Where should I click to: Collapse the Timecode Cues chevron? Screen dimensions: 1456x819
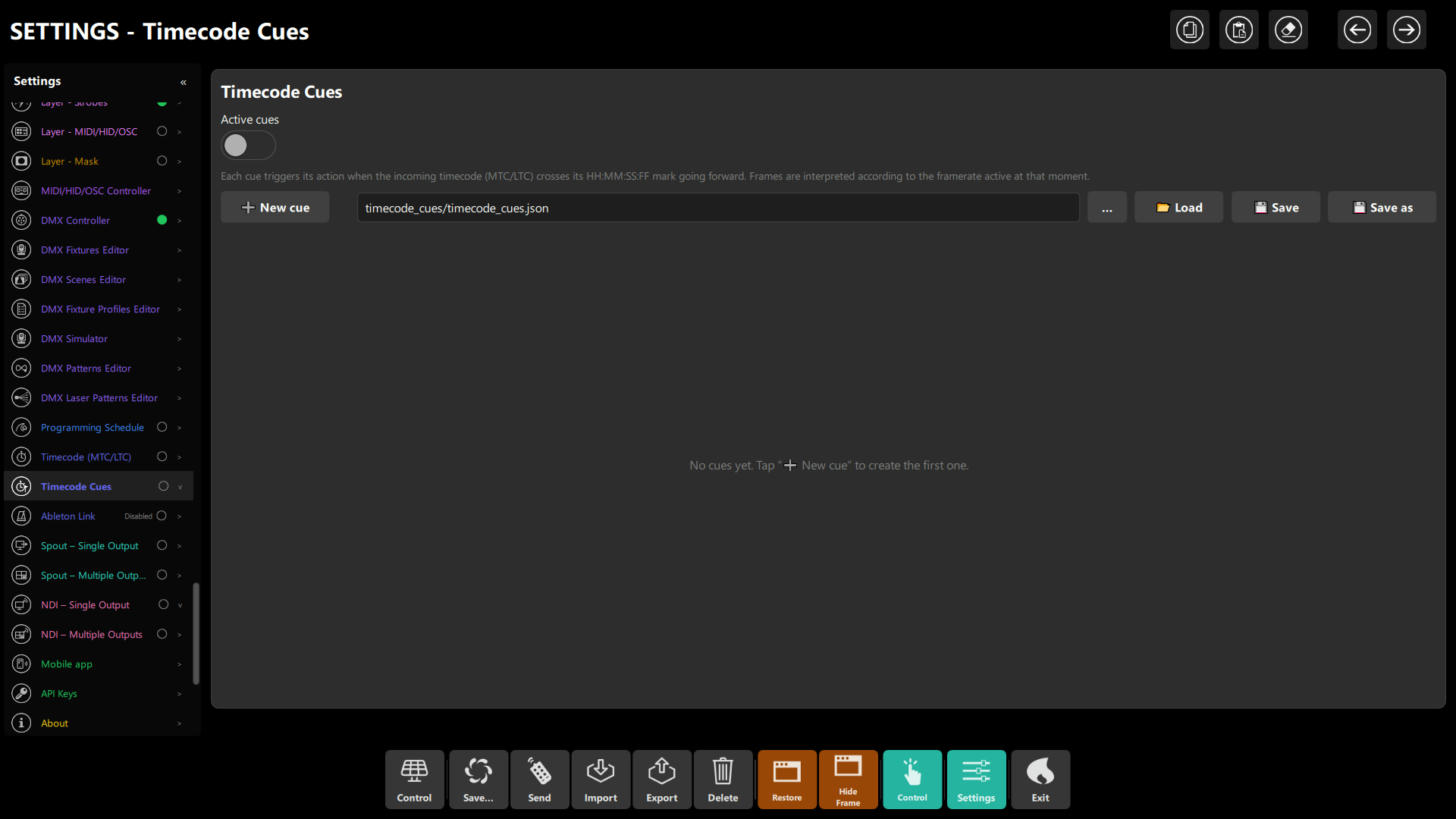[180, 487]
